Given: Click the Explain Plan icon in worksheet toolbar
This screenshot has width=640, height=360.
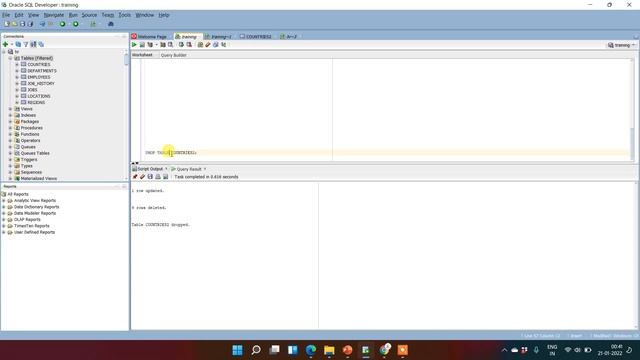Looking at the screenshot, I should (x=150, y=44).
